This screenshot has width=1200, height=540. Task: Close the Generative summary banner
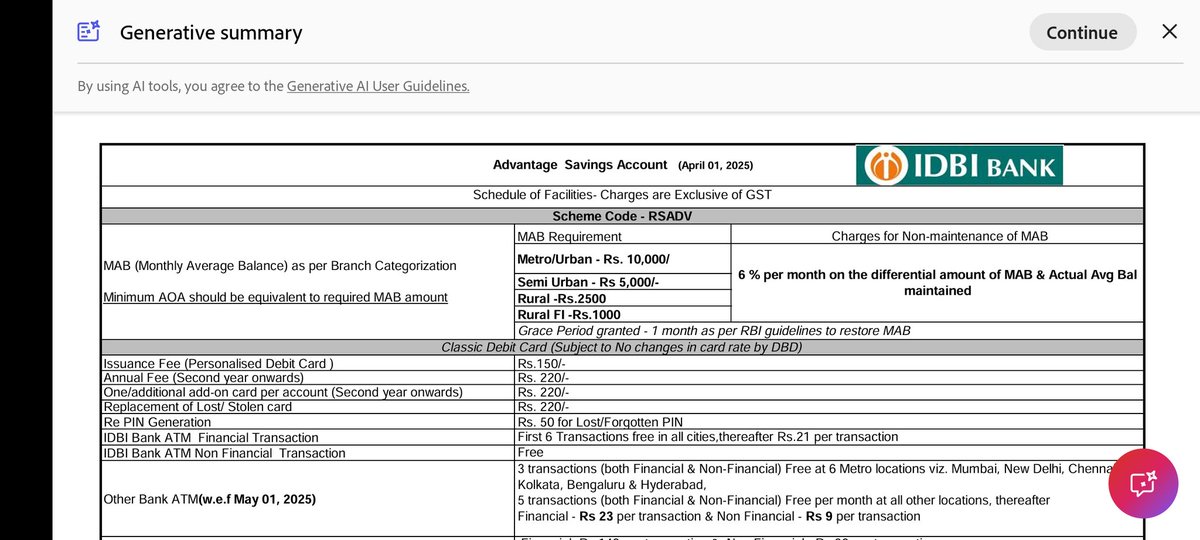1169,32
